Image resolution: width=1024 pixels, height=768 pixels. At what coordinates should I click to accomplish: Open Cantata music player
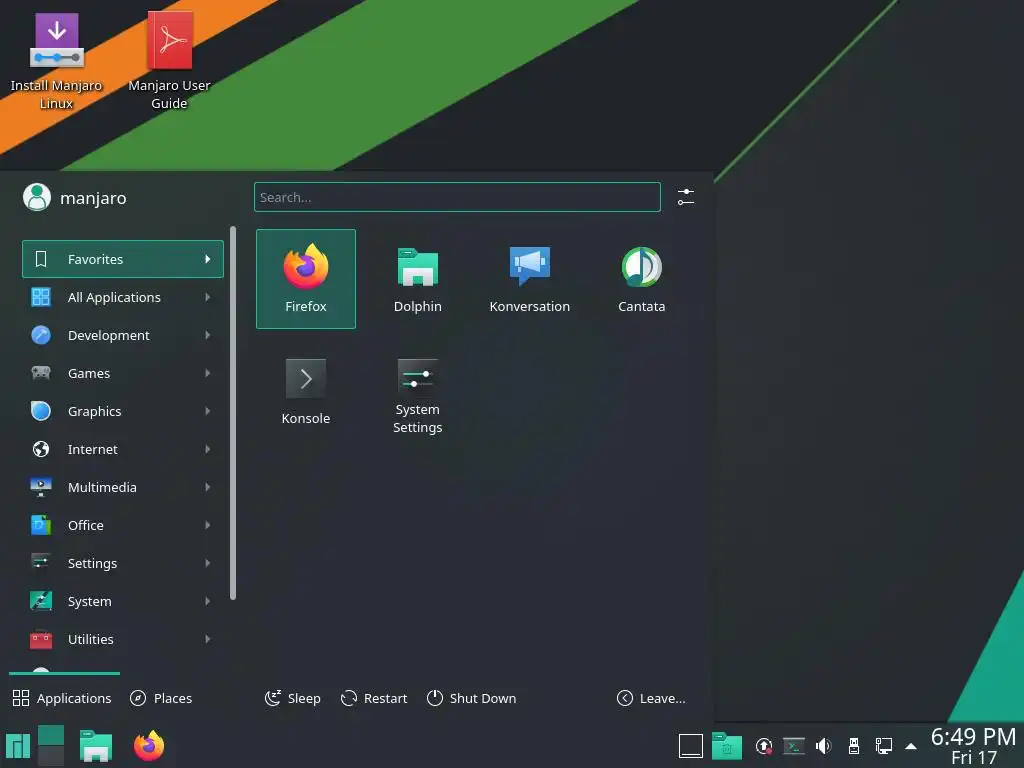[x=641, y=279]
